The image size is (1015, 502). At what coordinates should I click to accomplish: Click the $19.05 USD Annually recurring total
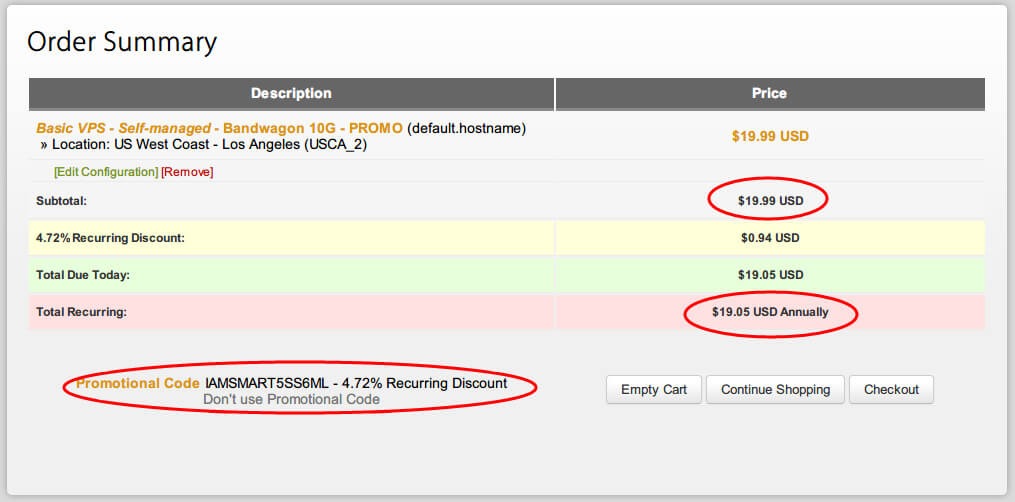click(x=770, y=312)
